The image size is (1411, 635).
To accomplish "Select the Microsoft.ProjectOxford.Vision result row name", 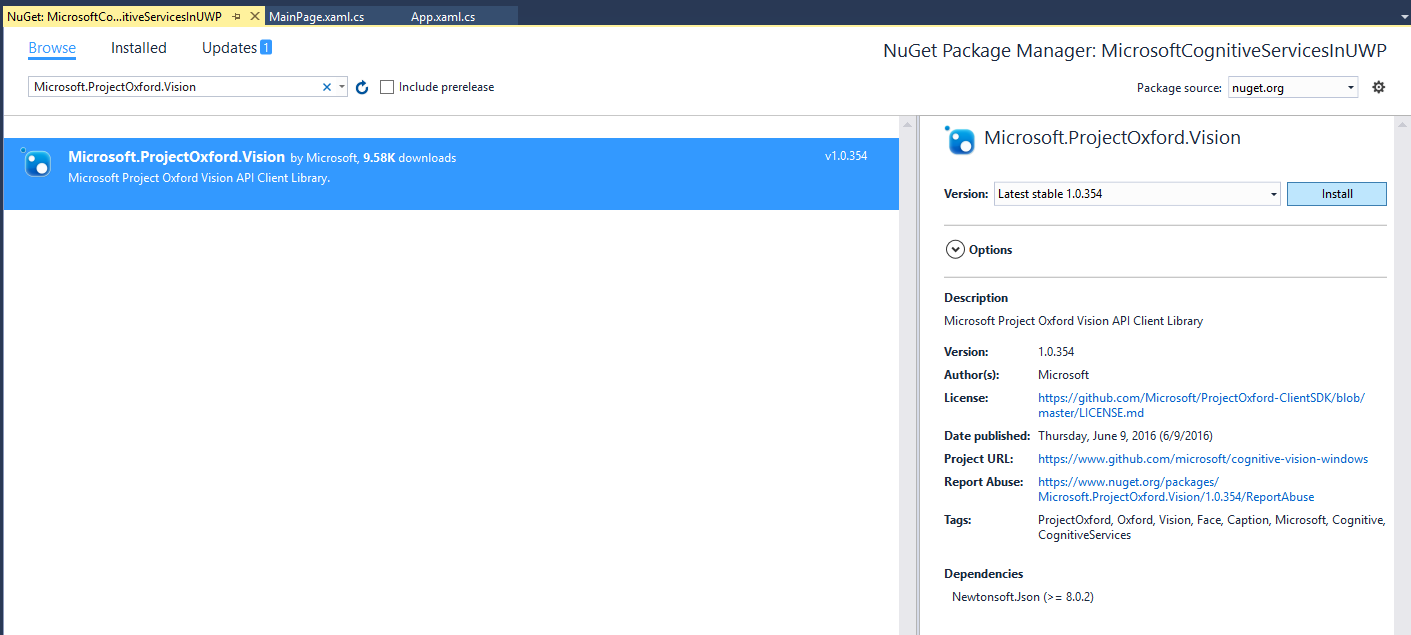I will (x=177, y=157).
